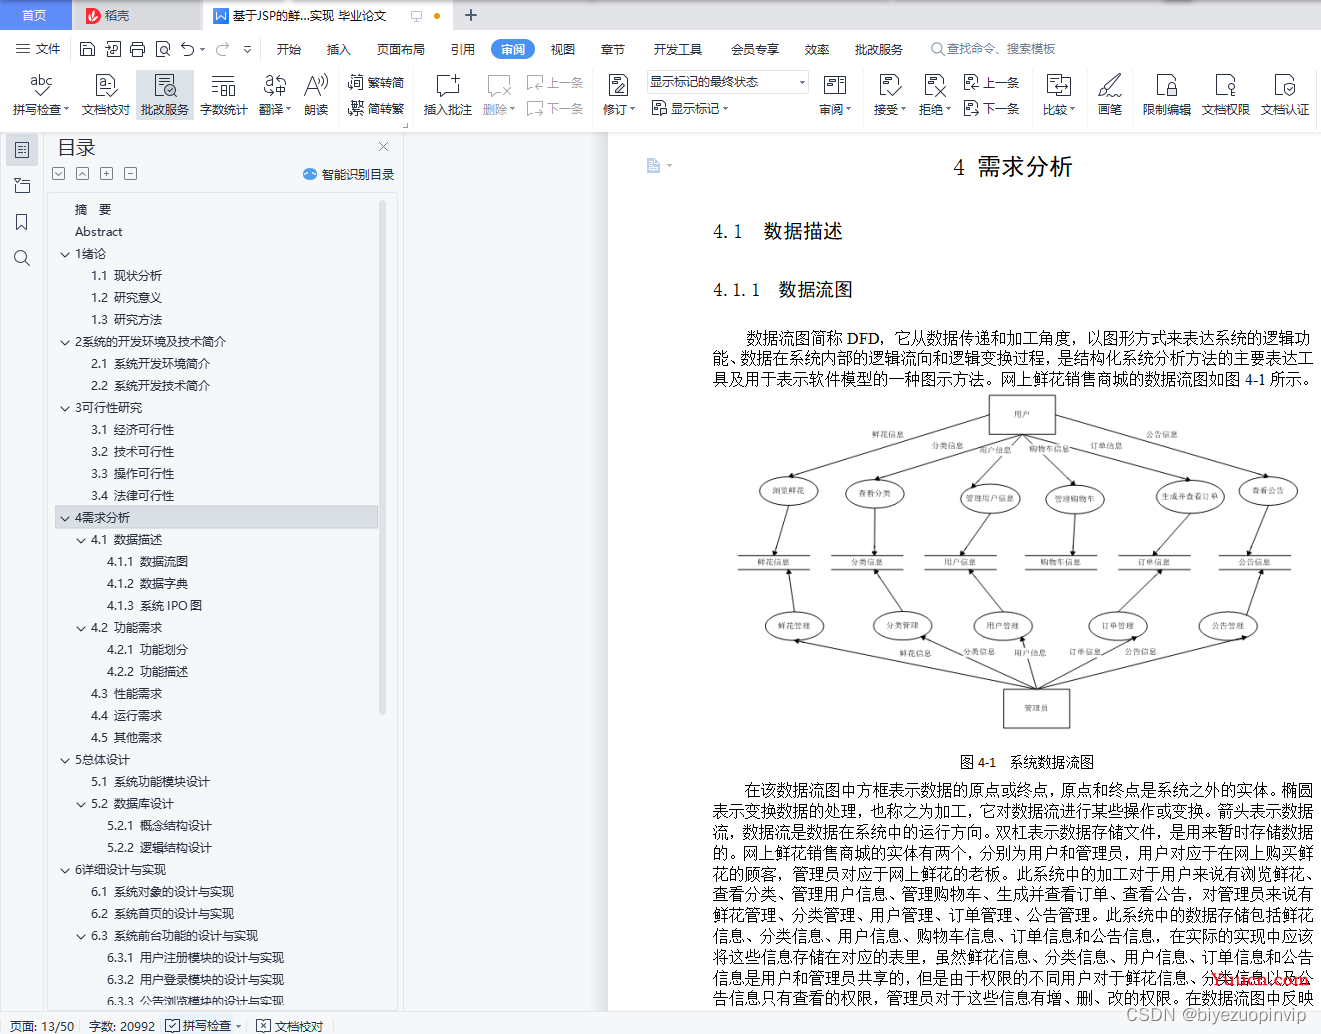This screenshot has width=1321, height=1034.
Task: Go to previous revision 上一条 beside 拒绝
Action: (x=991, y=82)
